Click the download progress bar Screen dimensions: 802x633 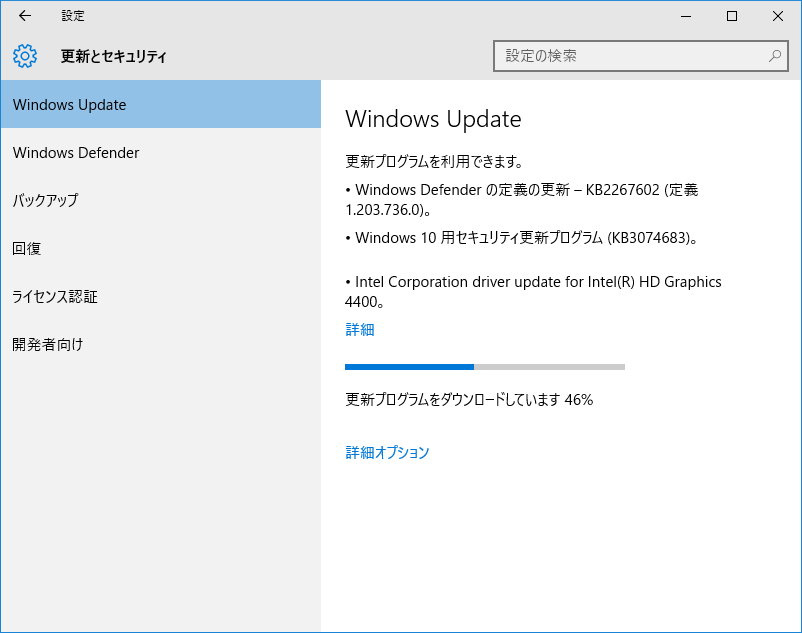(485, 367)
